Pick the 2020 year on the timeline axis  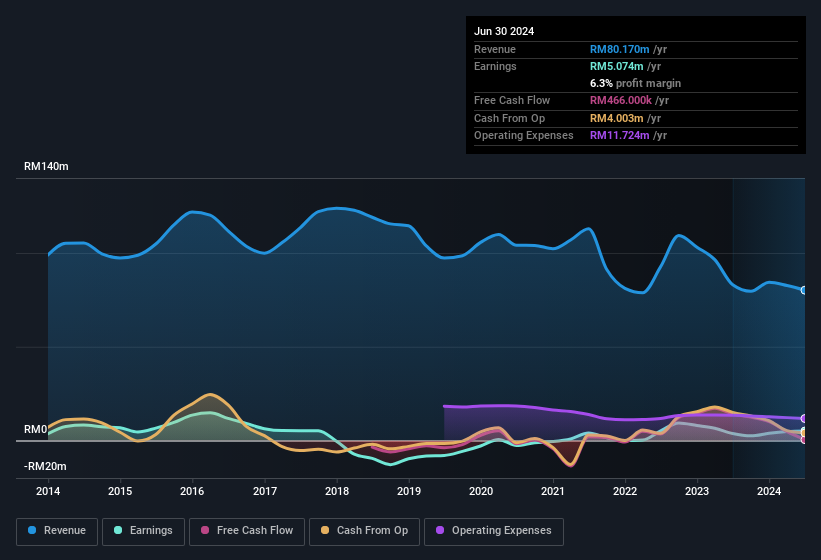(481, 491)
